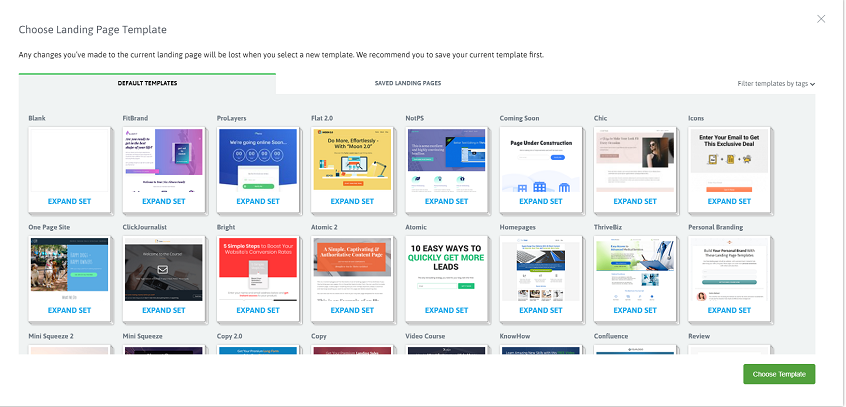
Task: Select the Icons template thumbnail
Action: pos(729,160)
